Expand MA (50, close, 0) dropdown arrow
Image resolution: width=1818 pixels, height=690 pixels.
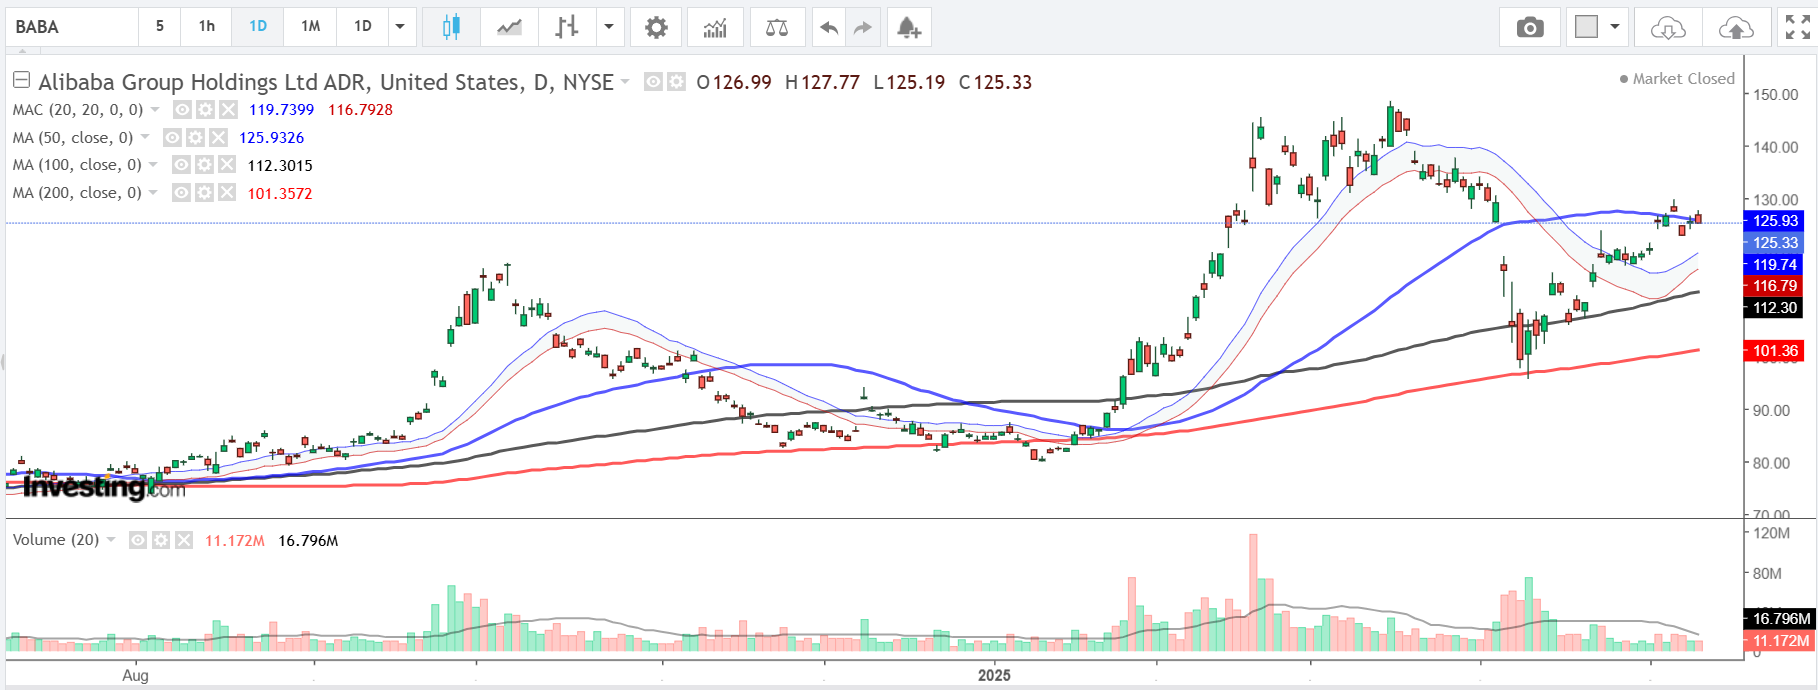(145, 138)
